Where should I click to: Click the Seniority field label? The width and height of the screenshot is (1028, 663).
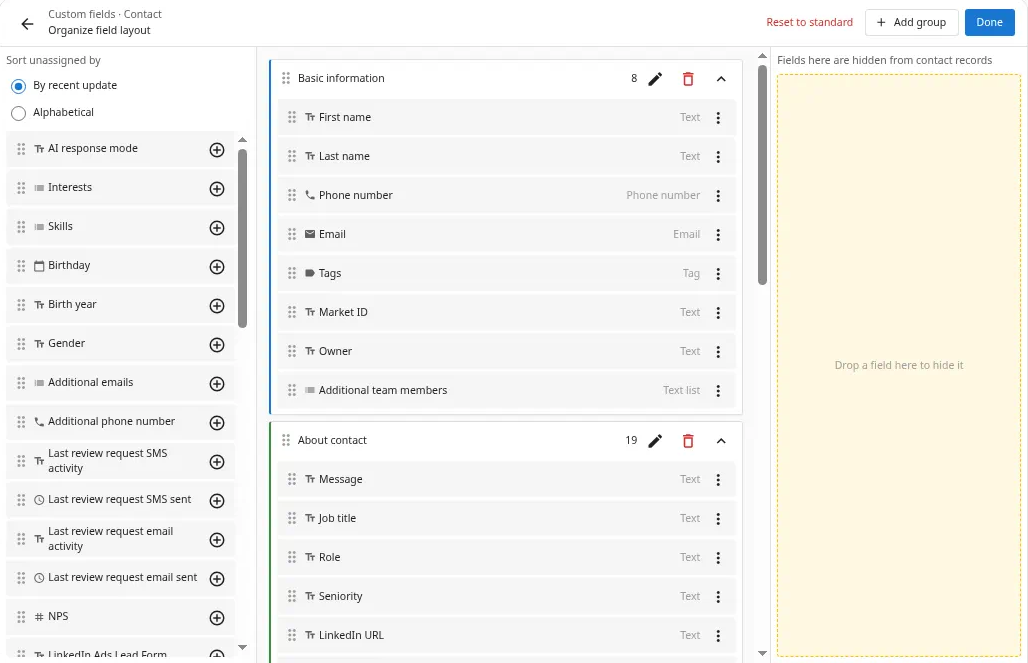(340, 596)
